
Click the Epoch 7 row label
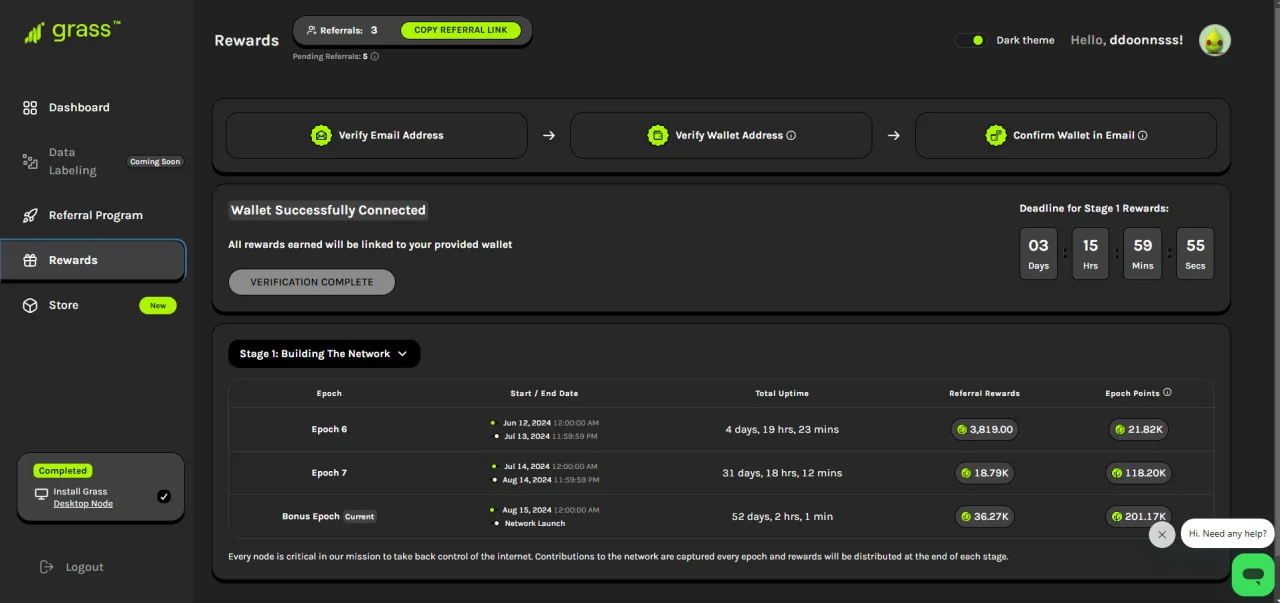[329, 473]
